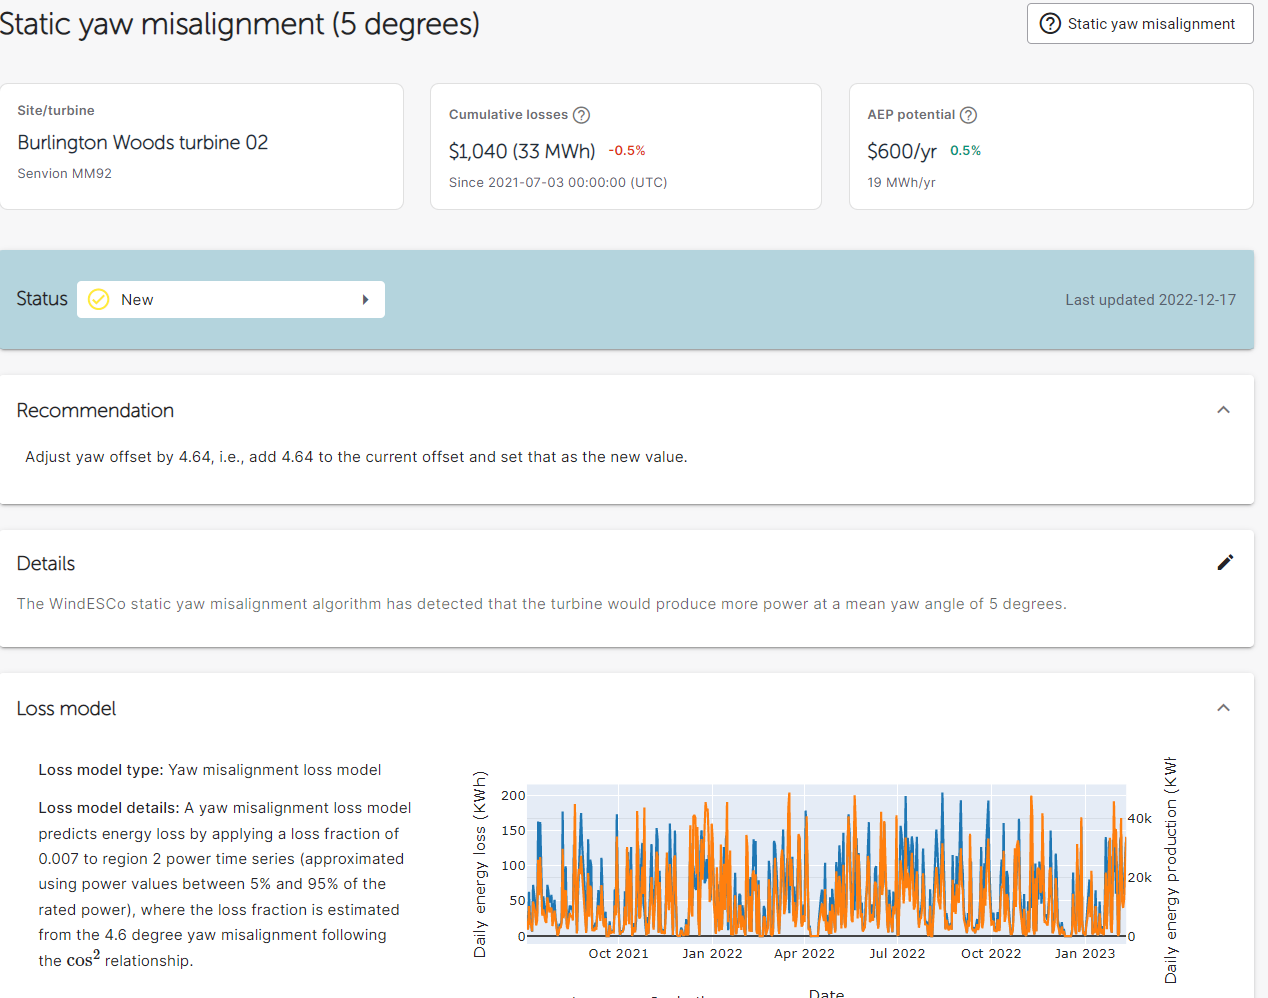Click the Since 2021-07-03 timestamp text
1268x998 pixels.
(558, 182)
